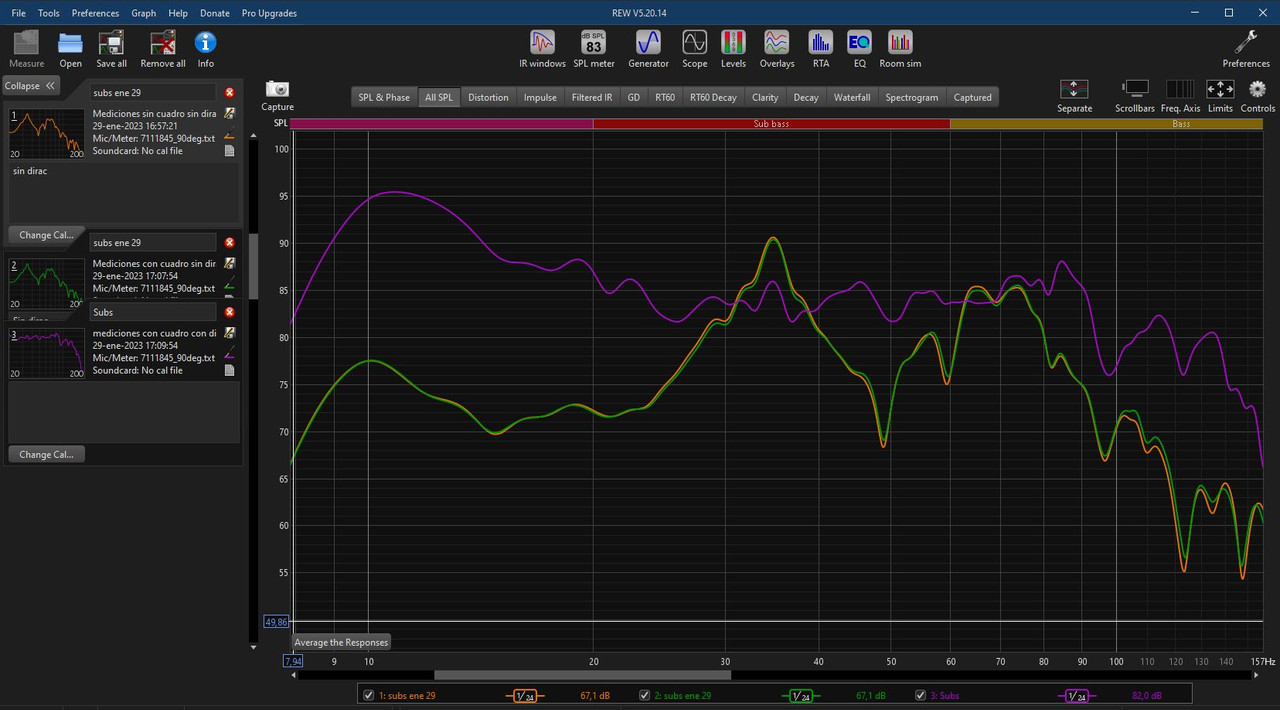Open the Levels meter

(733, 49)
